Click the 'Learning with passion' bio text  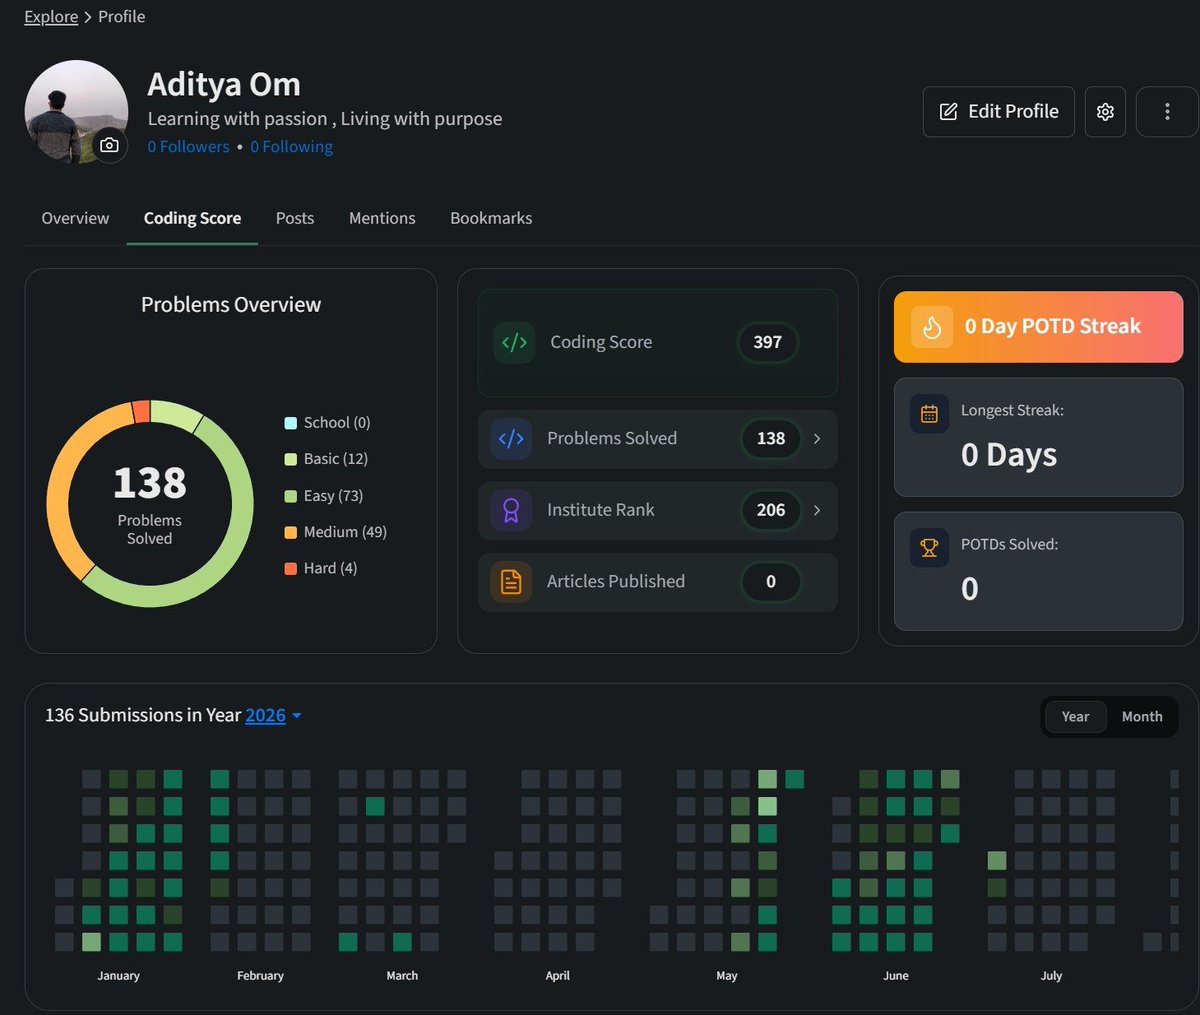325,119
